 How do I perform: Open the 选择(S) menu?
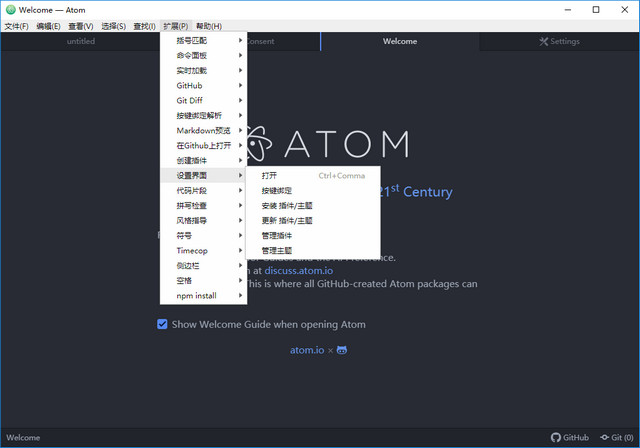[x=113, y=26]
